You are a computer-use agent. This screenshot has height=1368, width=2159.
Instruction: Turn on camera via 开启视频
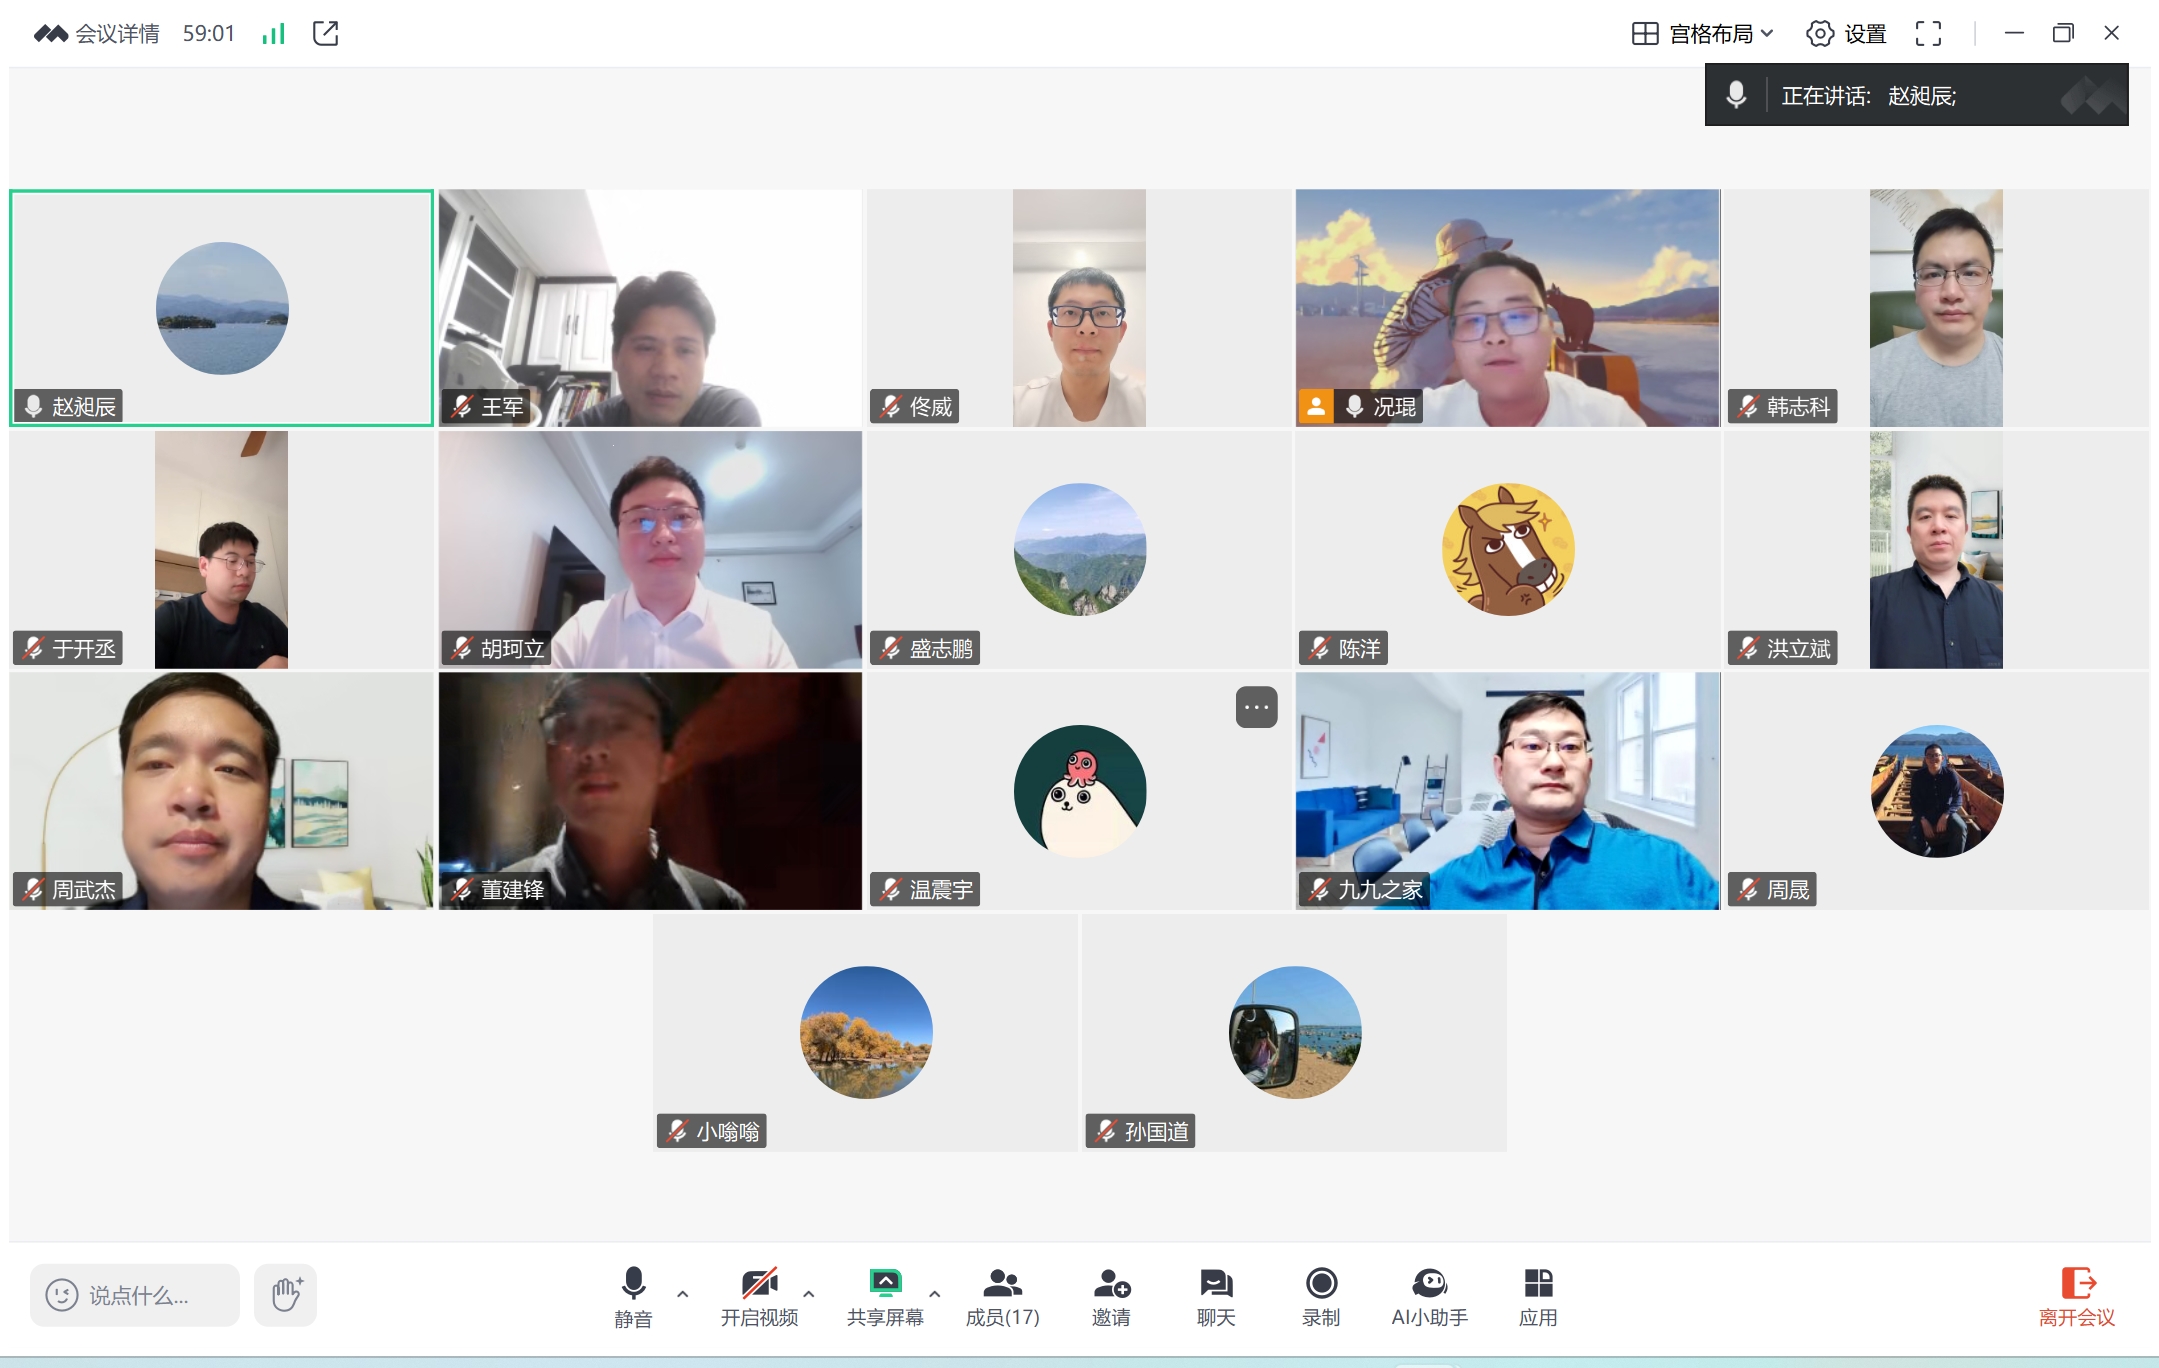pyautogui.click(x=759, y=1296)
